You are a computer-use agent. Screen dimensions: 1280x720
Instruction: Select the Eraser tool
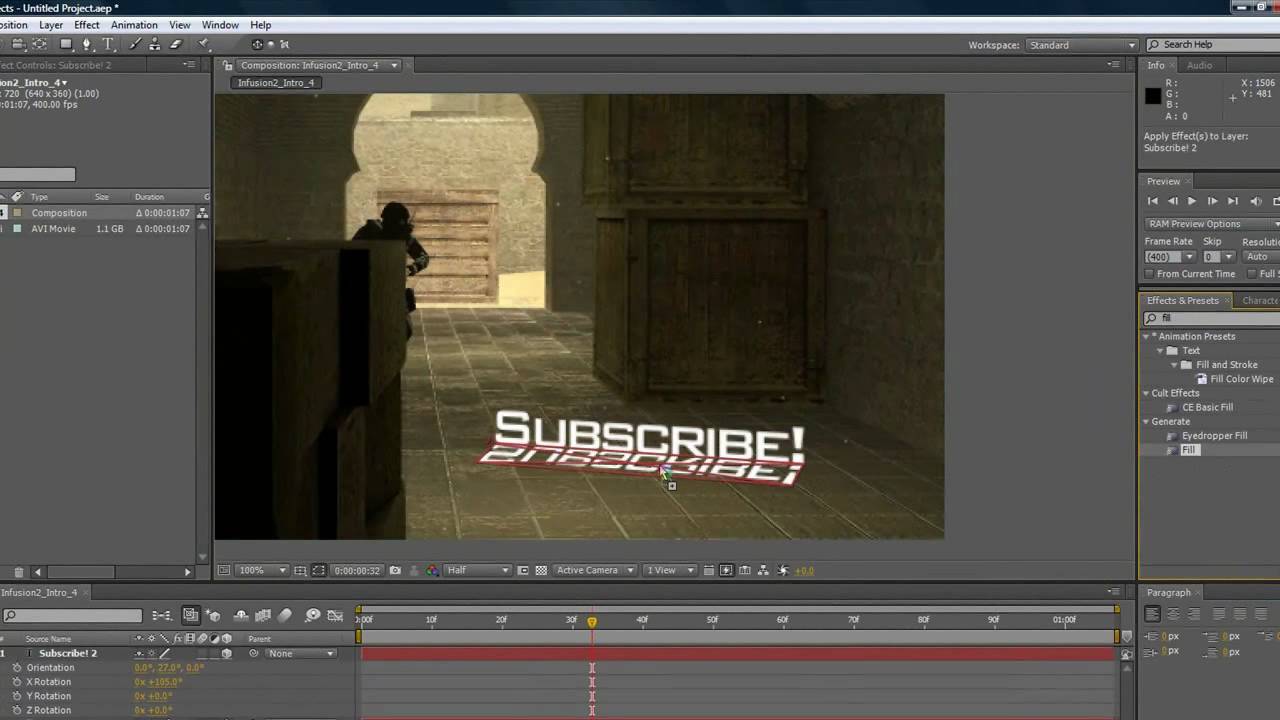click(176, 44)
